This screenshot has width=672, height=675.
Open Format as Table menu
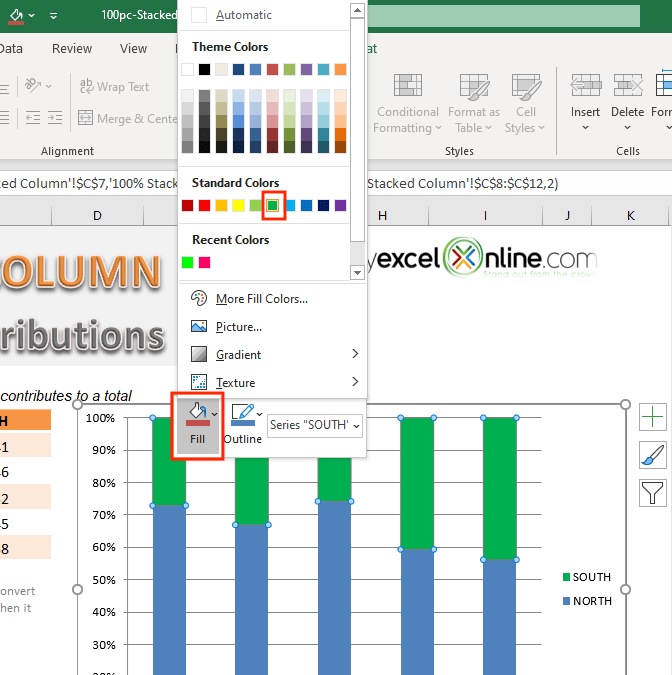474,103
